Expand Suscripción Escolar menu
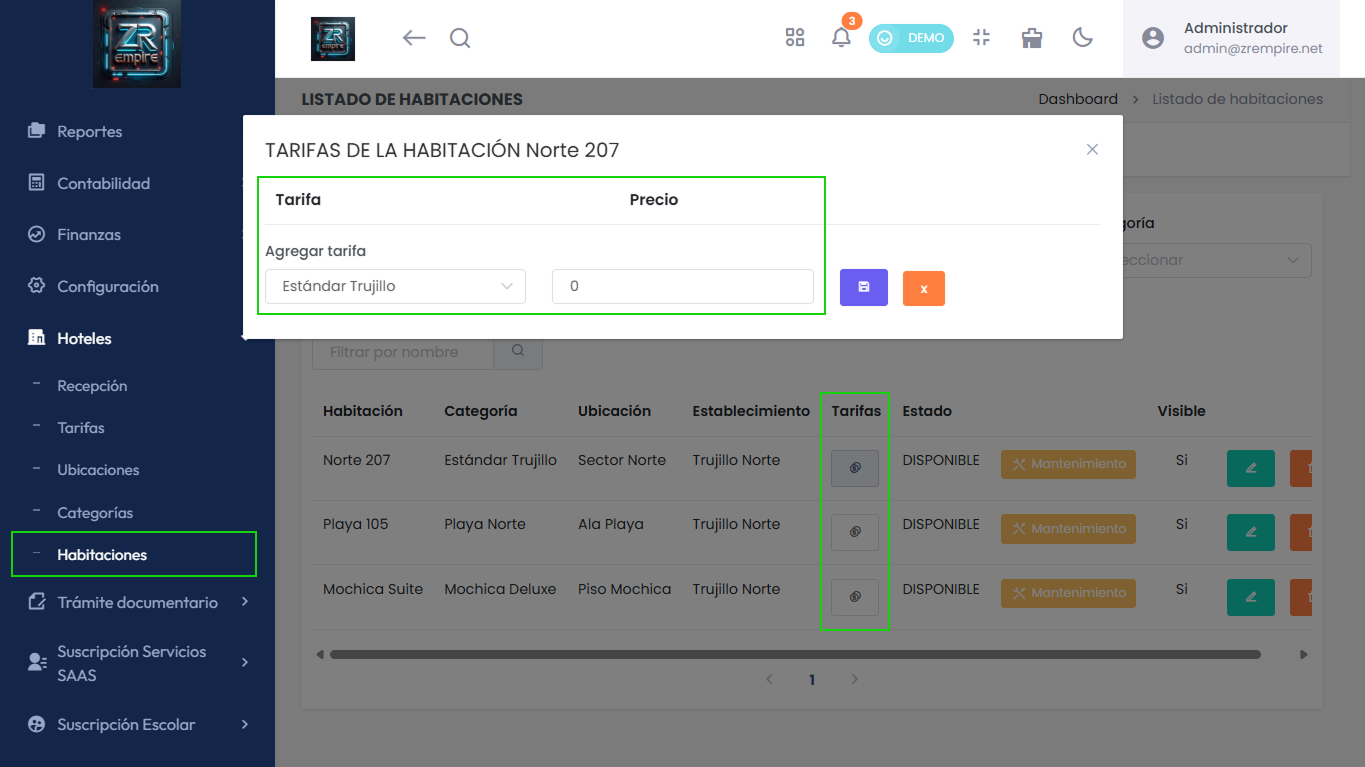The width and height of the screenshot is (1365, 767). [137, 724]
